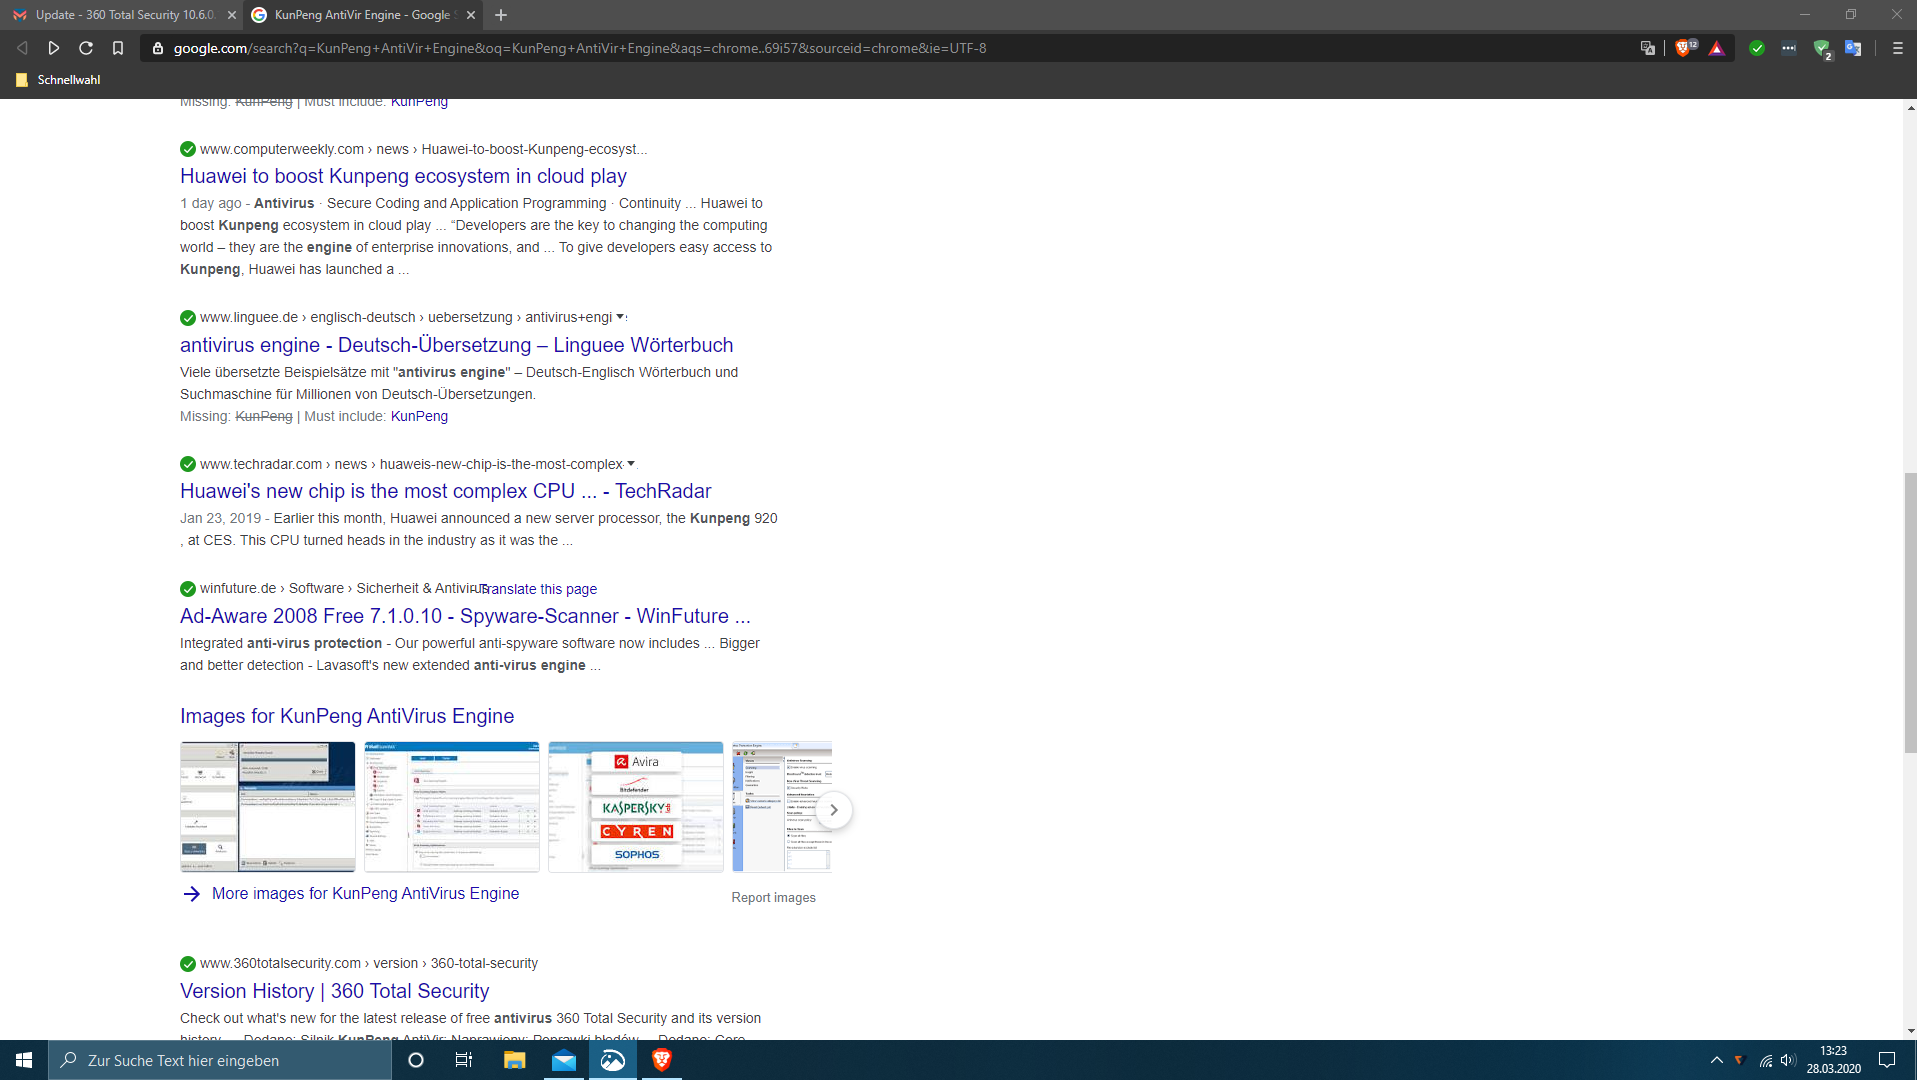Open Version History 360 Total Security result
1917x1080 pixels.
pos(334,991)
